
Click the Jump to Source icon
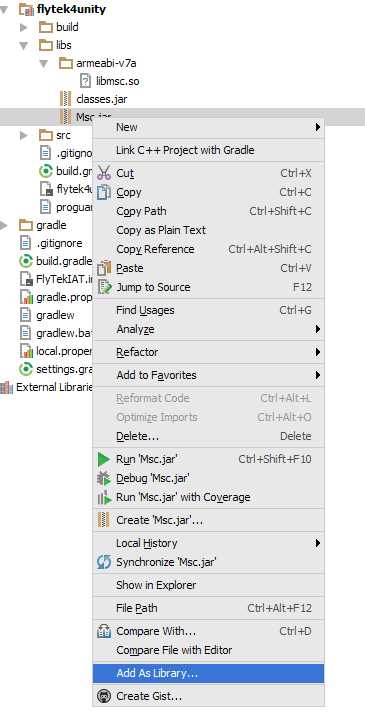(x=104, y=287)
